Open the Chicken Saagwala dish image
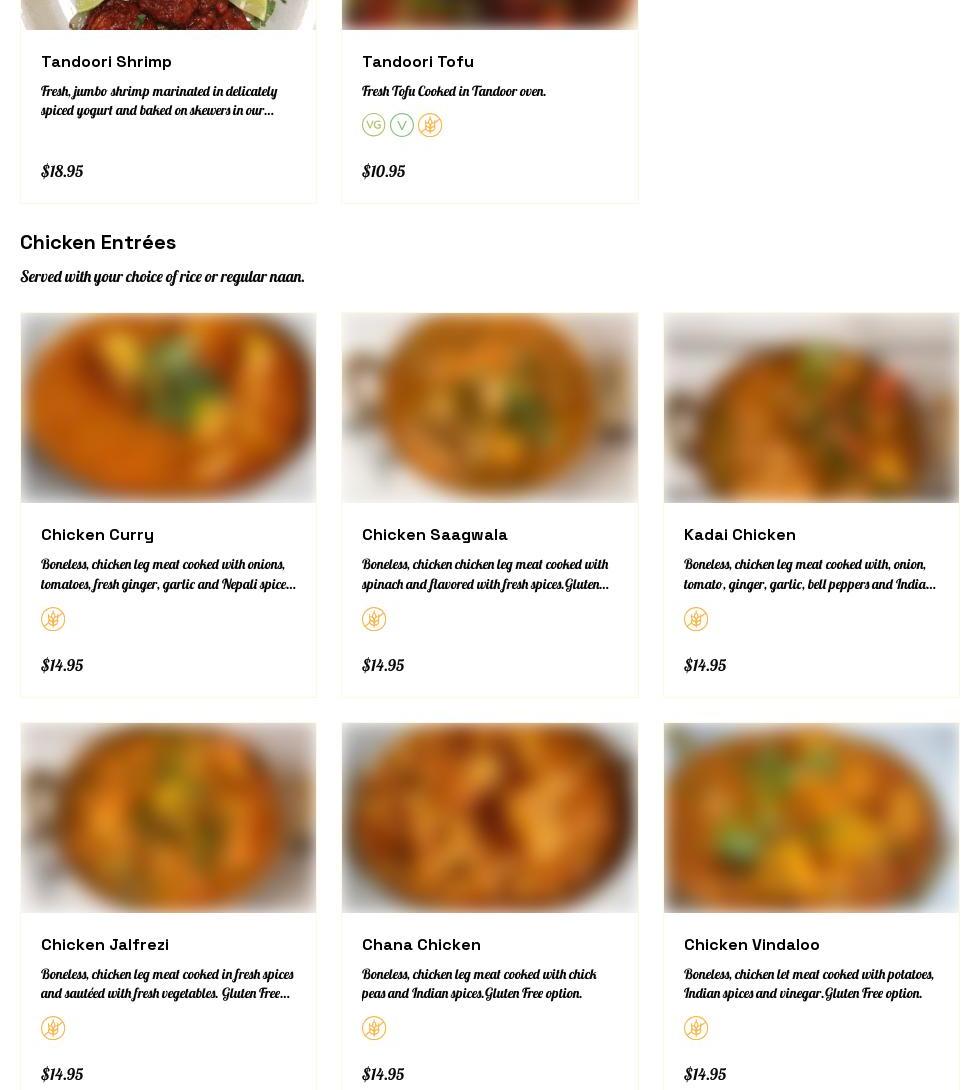 (x=489, y=408)
